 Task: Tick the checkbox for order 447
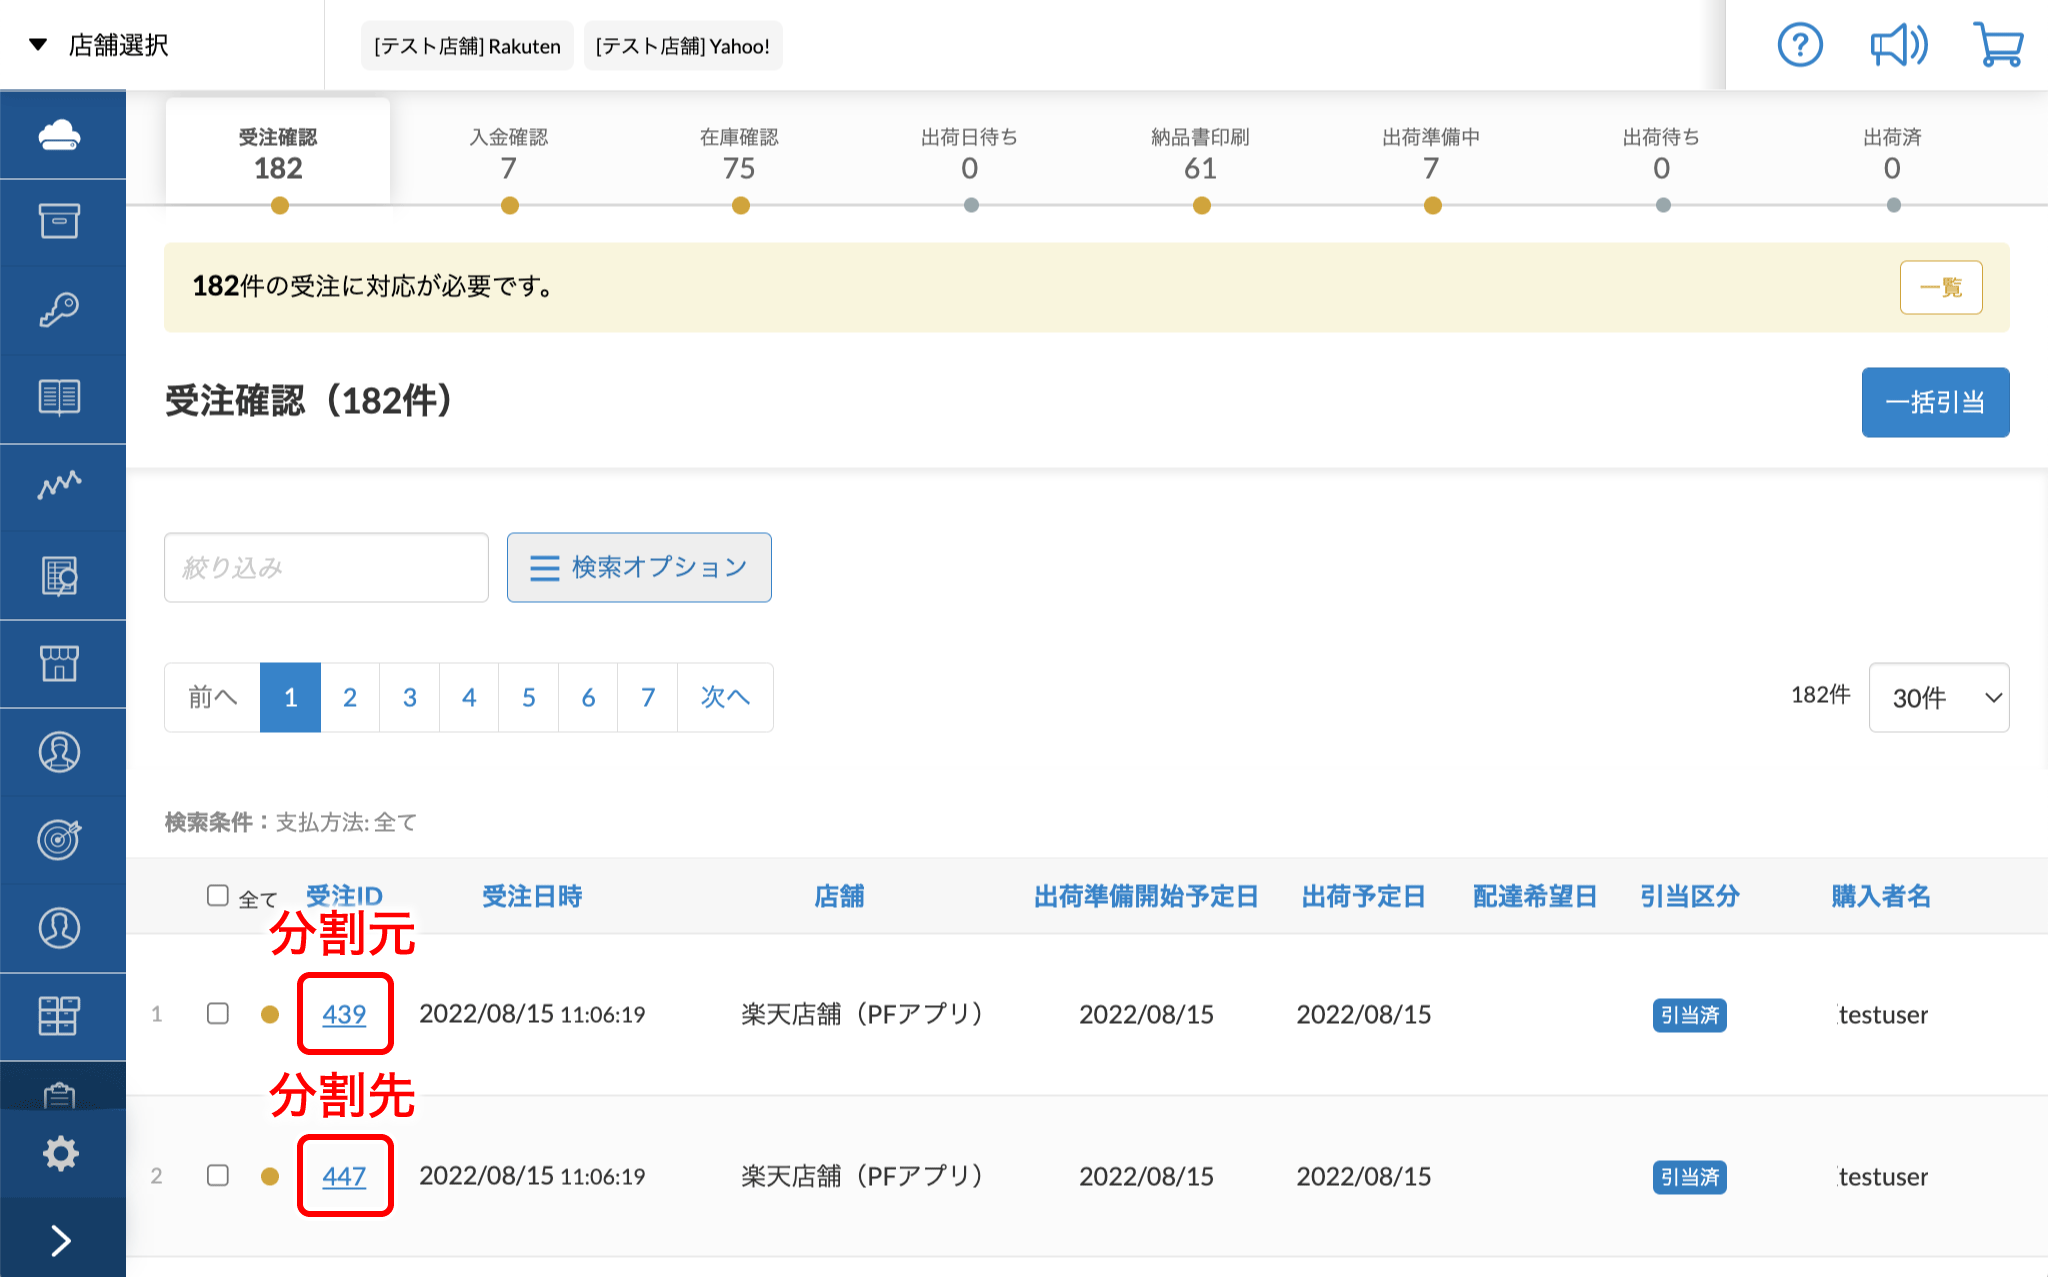218,1175
